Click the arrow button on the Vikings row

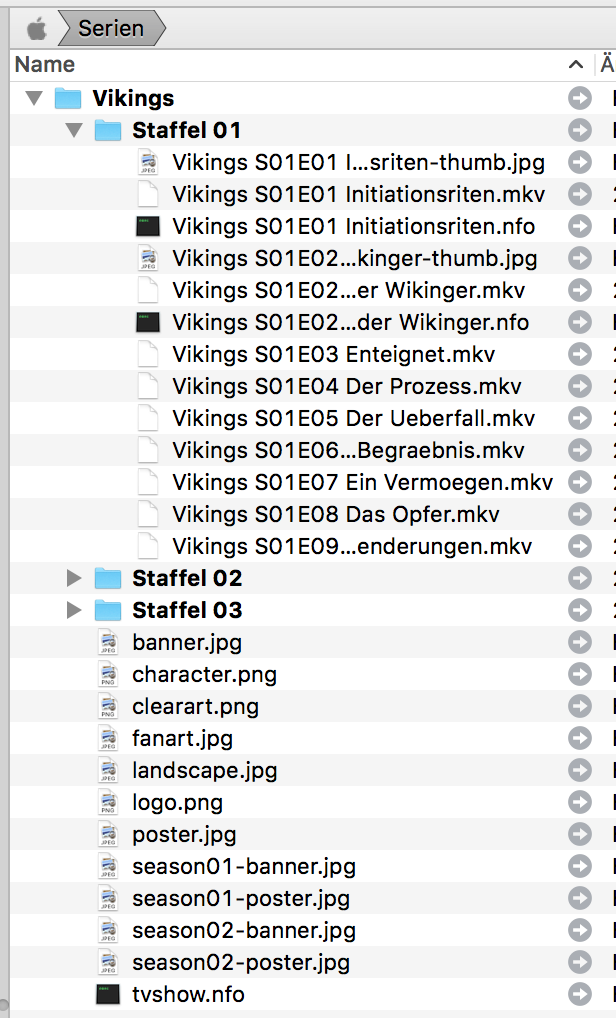[x=580, y=98]
